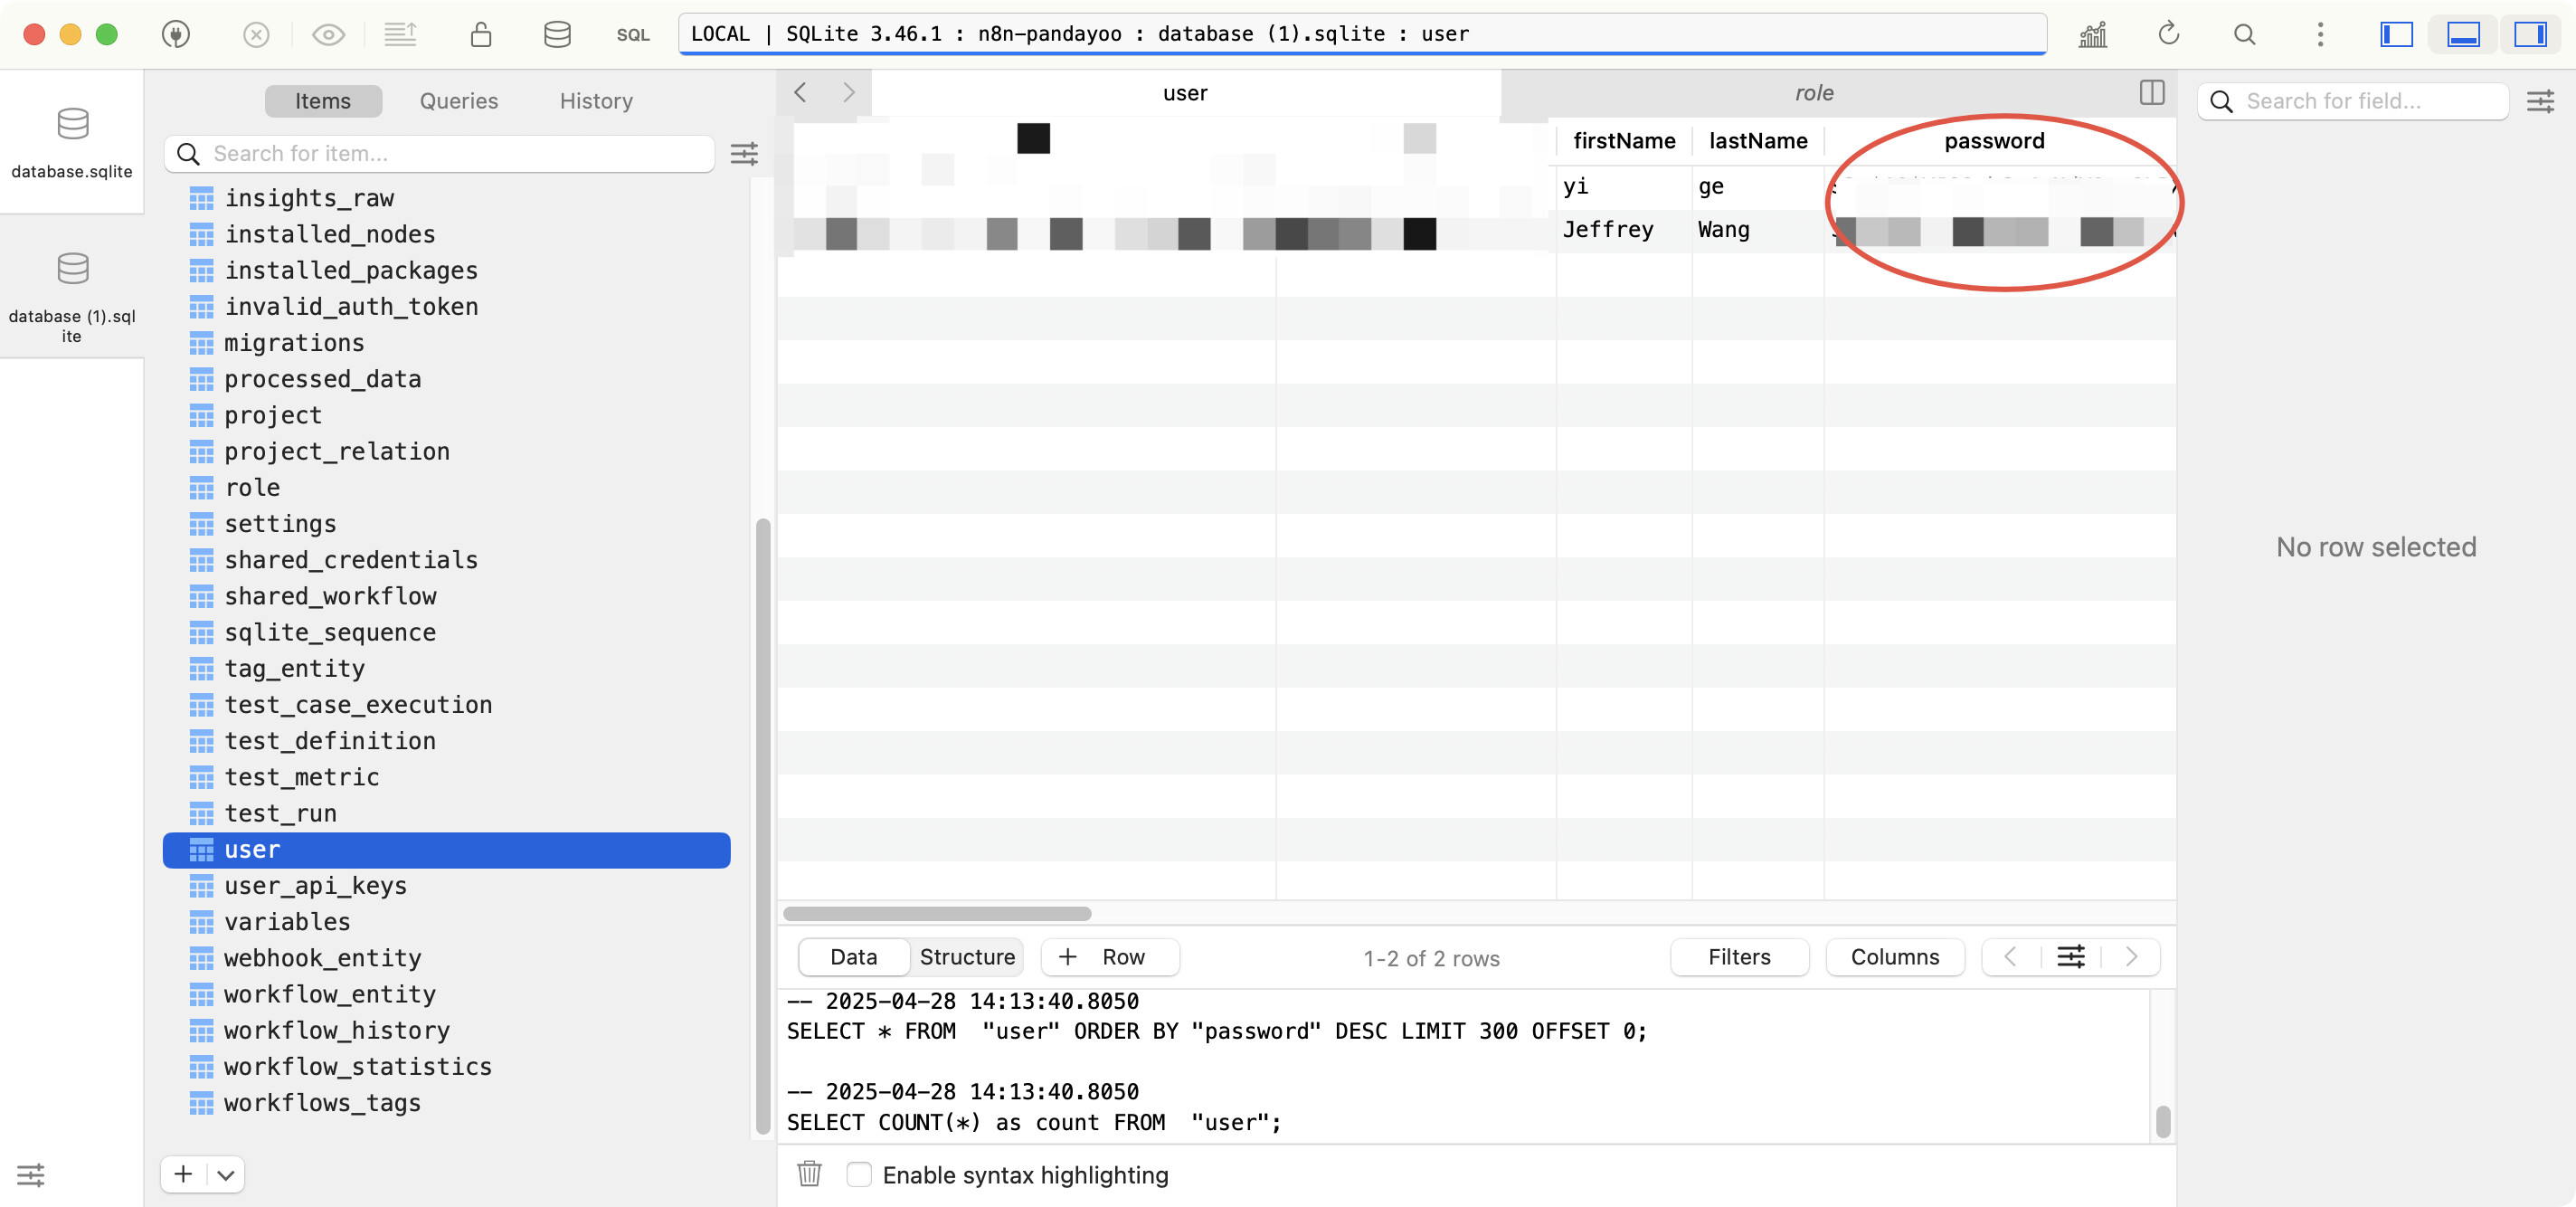
Task: Switch to Structure view
Action: 966,956
